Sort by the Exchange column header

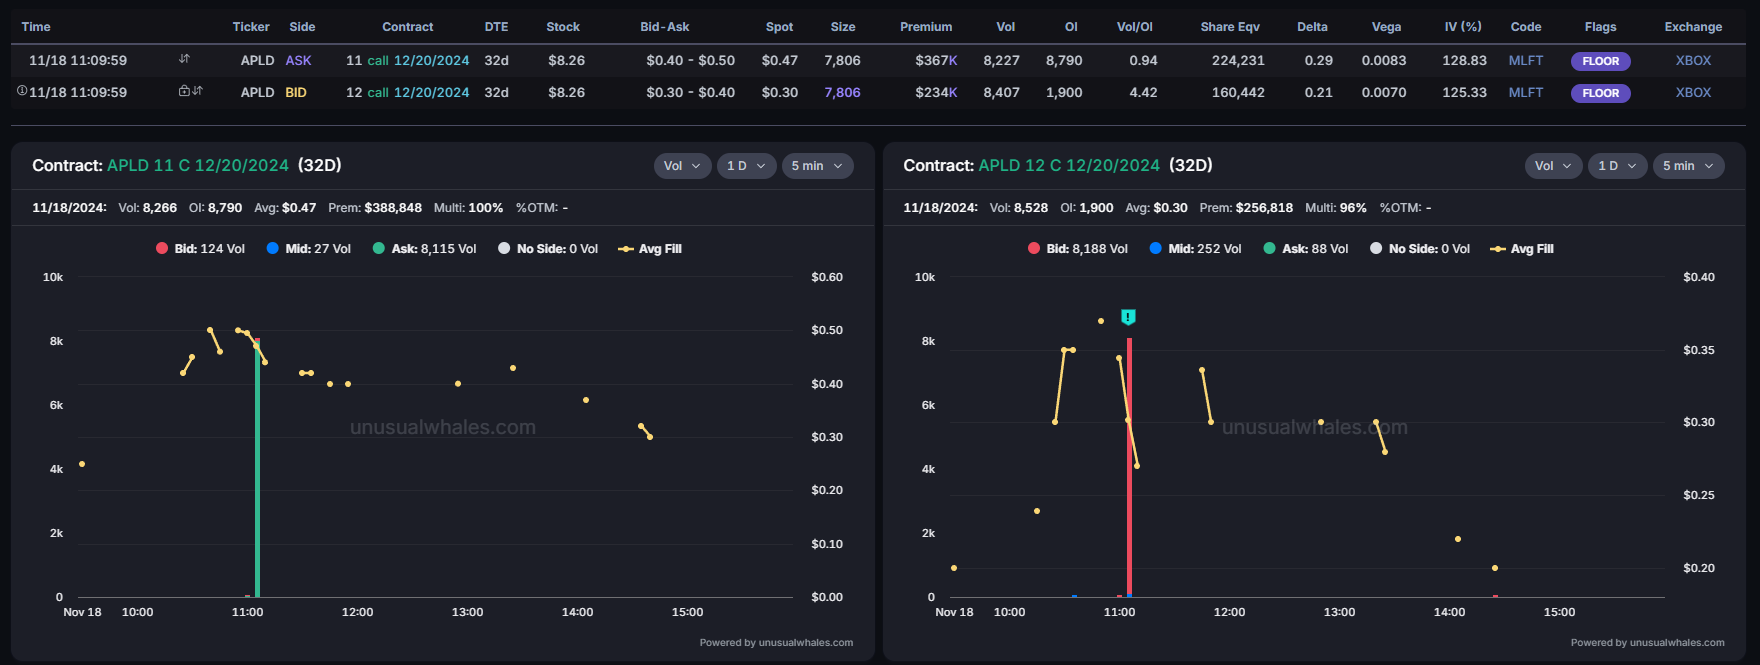1693,27
